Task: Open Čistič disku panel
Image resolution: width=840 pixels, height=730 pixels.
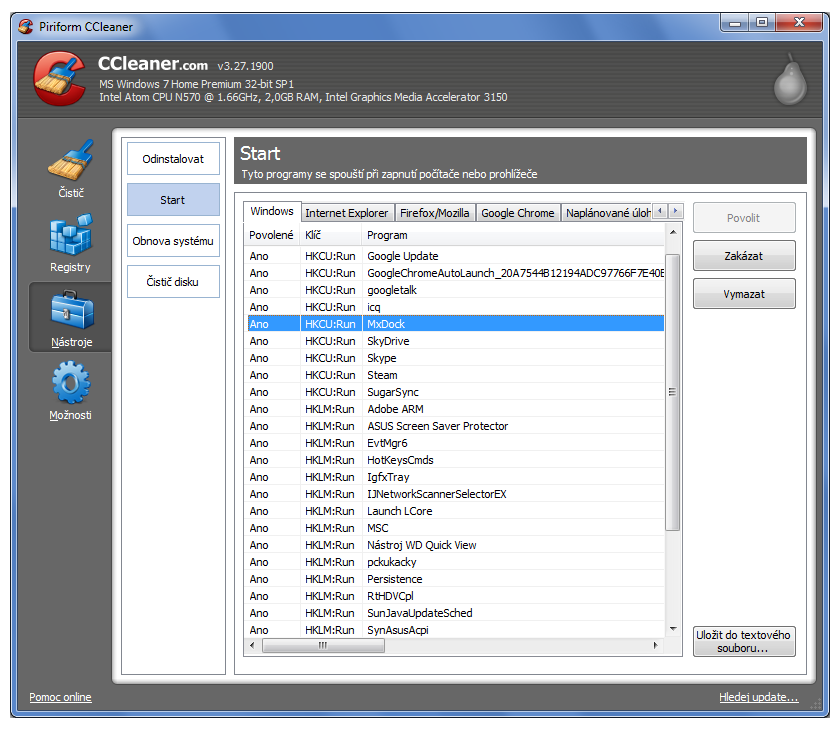Action: tap(173, 282)
